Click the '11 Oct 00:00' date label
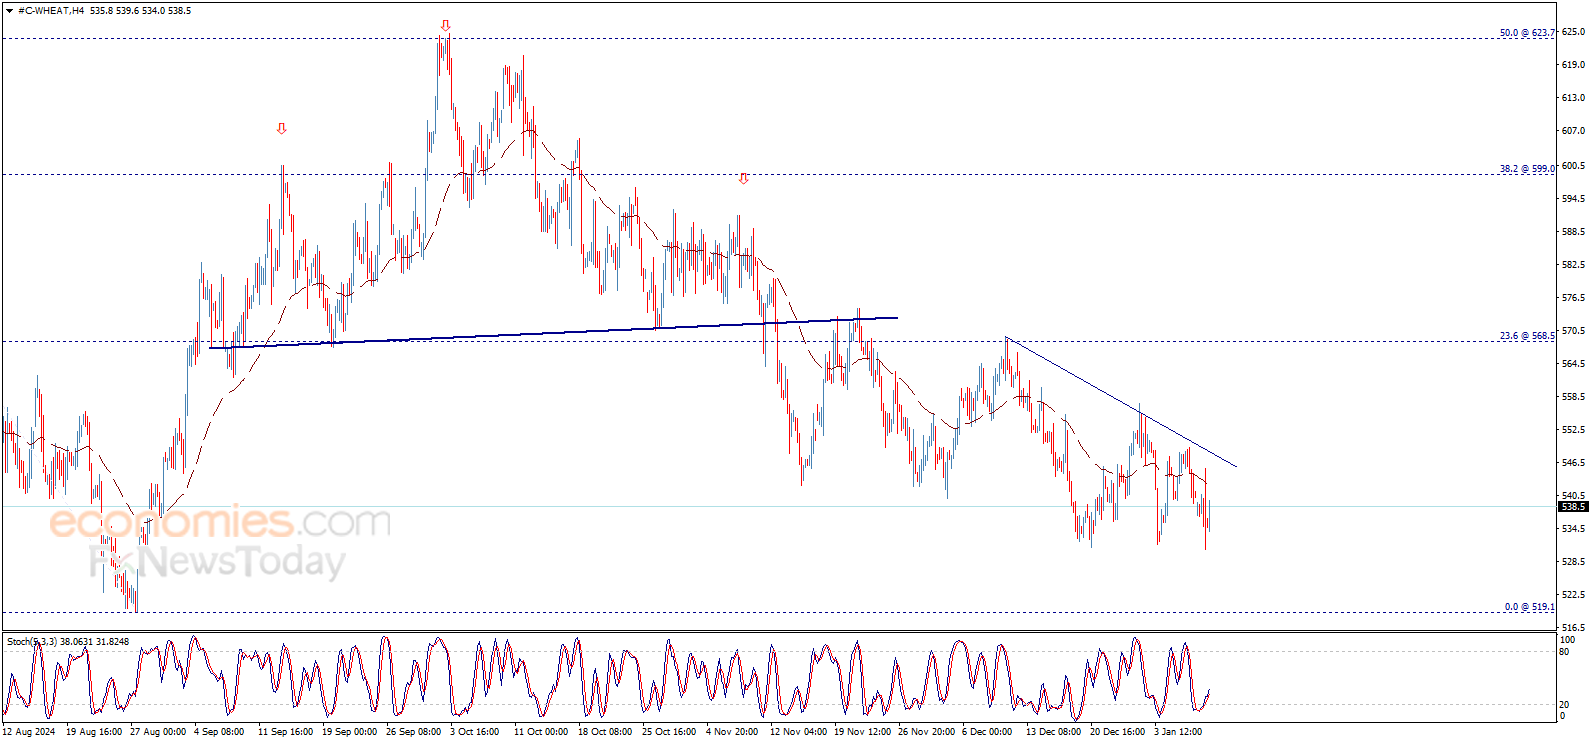Image resolution: width=1596 pixels, height=743 pixels. [541, 732]
